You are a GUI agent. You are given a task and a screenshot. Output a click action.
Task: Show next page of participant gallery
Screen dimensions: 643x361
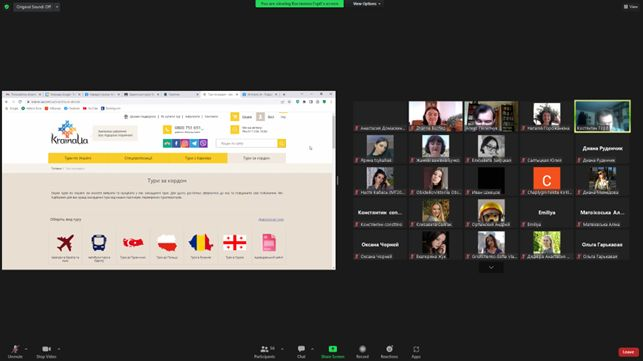[491, 267]
